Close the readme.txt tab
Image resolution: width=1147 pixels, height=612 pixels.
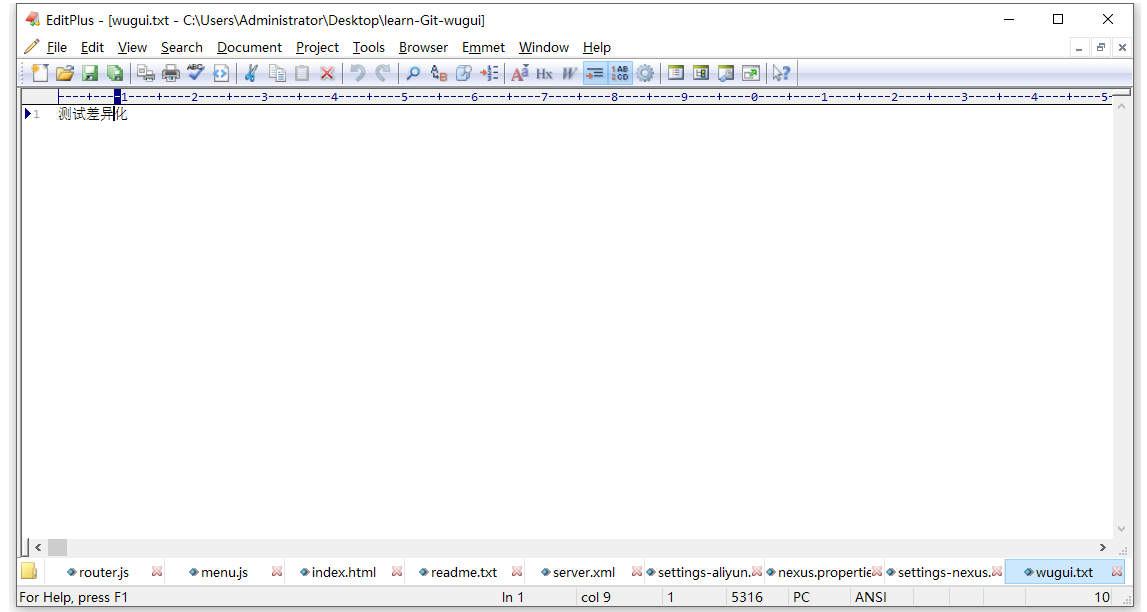pyautogui.click(x=516, y=572)
